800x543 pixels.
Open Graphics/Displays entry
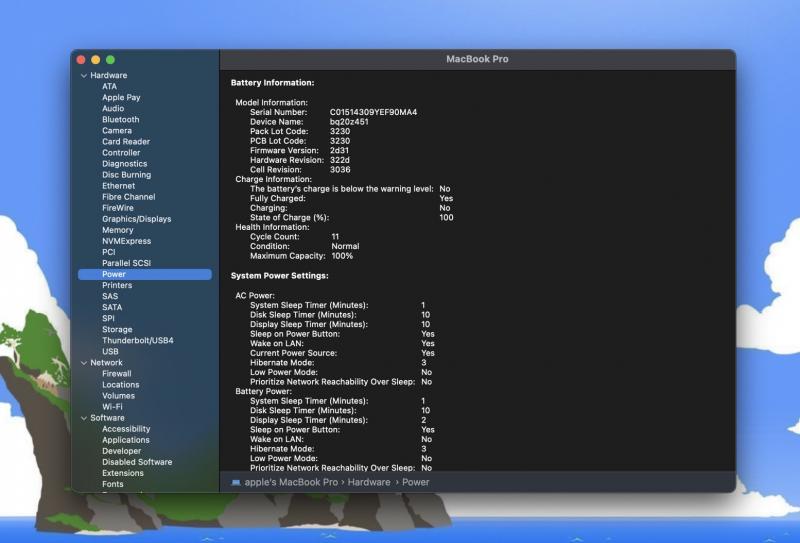click(137, 219)
